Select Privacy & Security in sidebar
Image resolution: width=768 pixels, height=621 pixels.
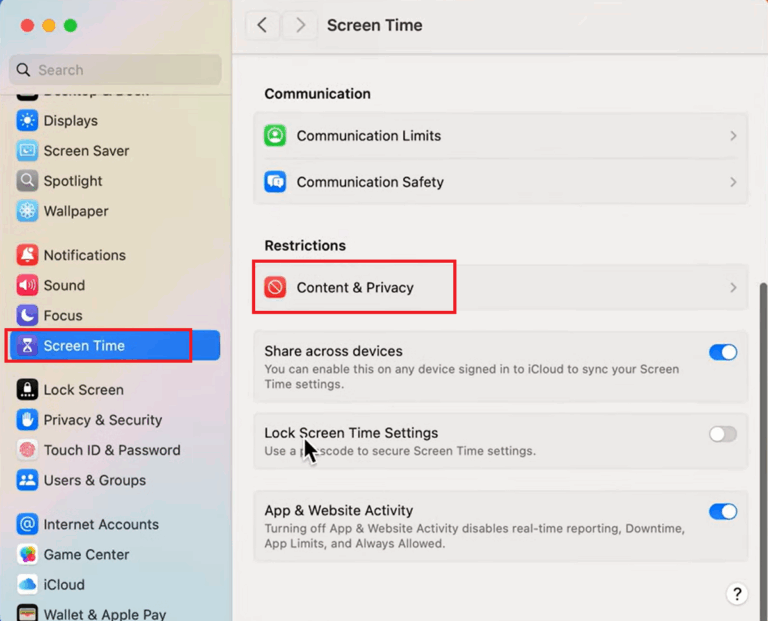[102, 420]
